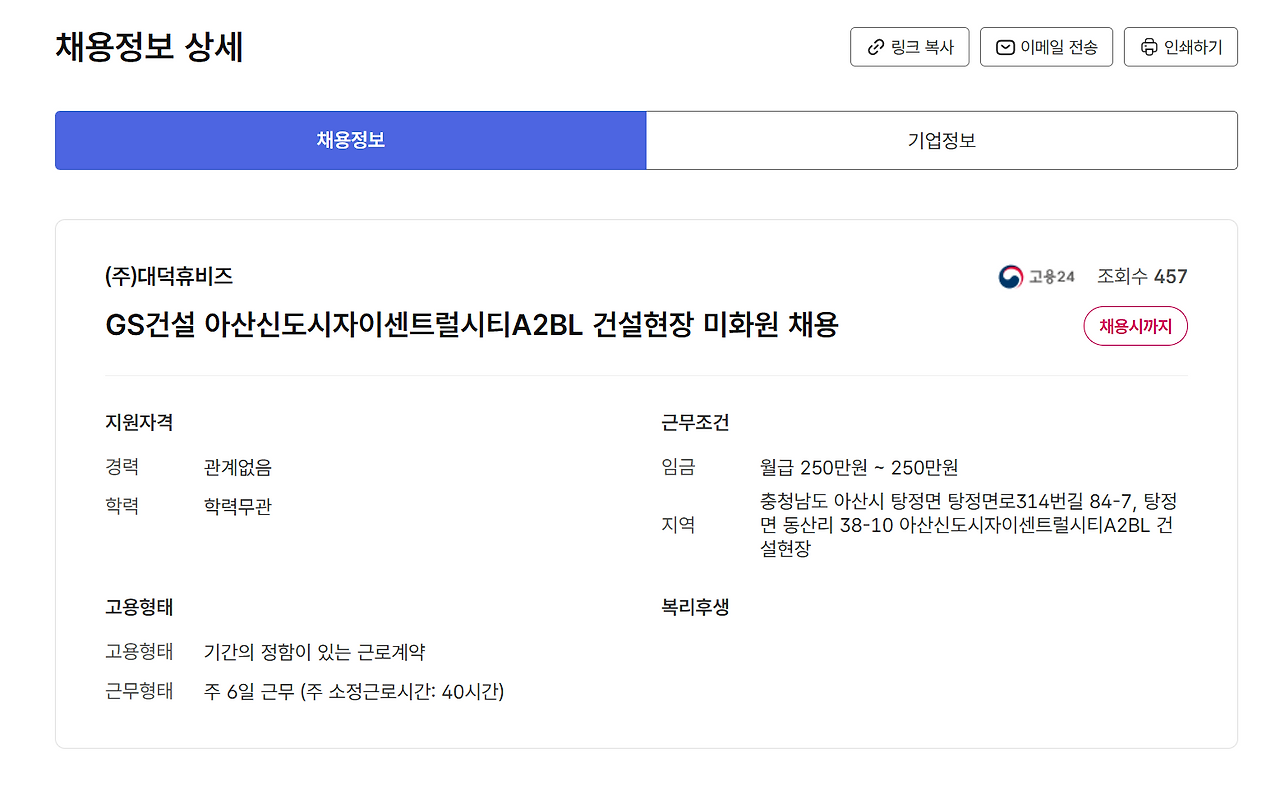The image size is (1280, 798).
Task: Select the envelope icon for 이메일 전송
Action: [x=1005, y=46]
